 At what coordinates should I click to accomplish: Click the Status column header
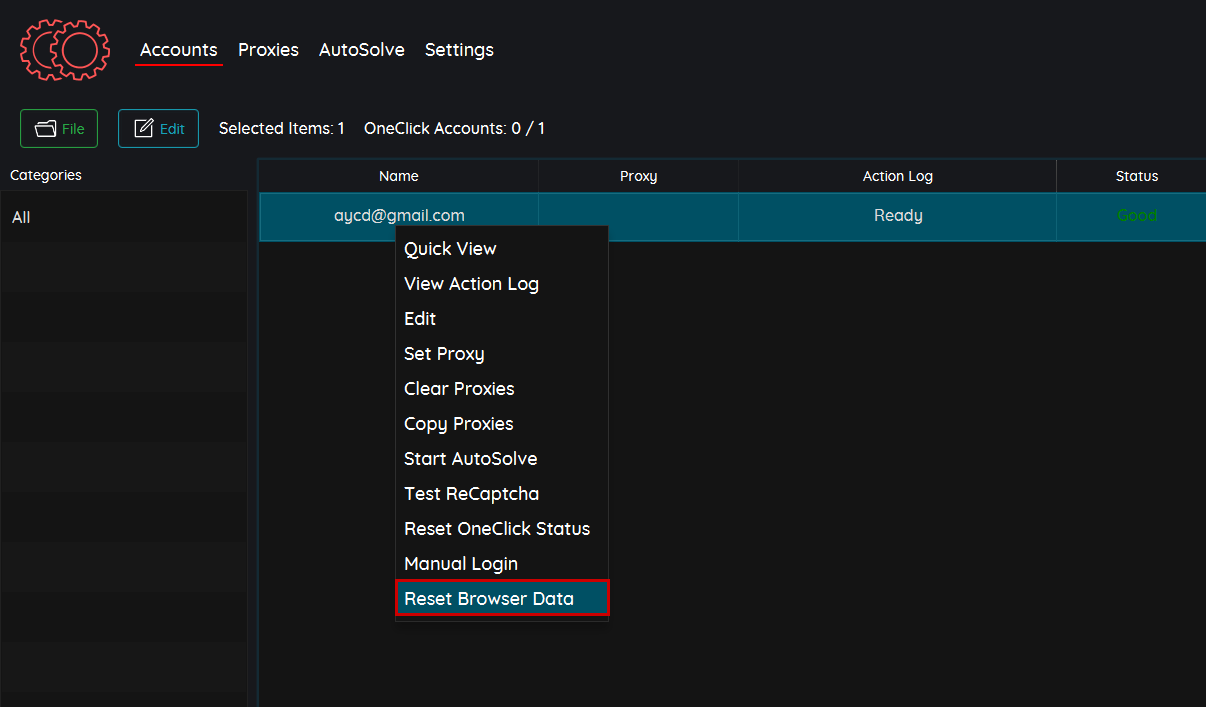coord(1136,176)
